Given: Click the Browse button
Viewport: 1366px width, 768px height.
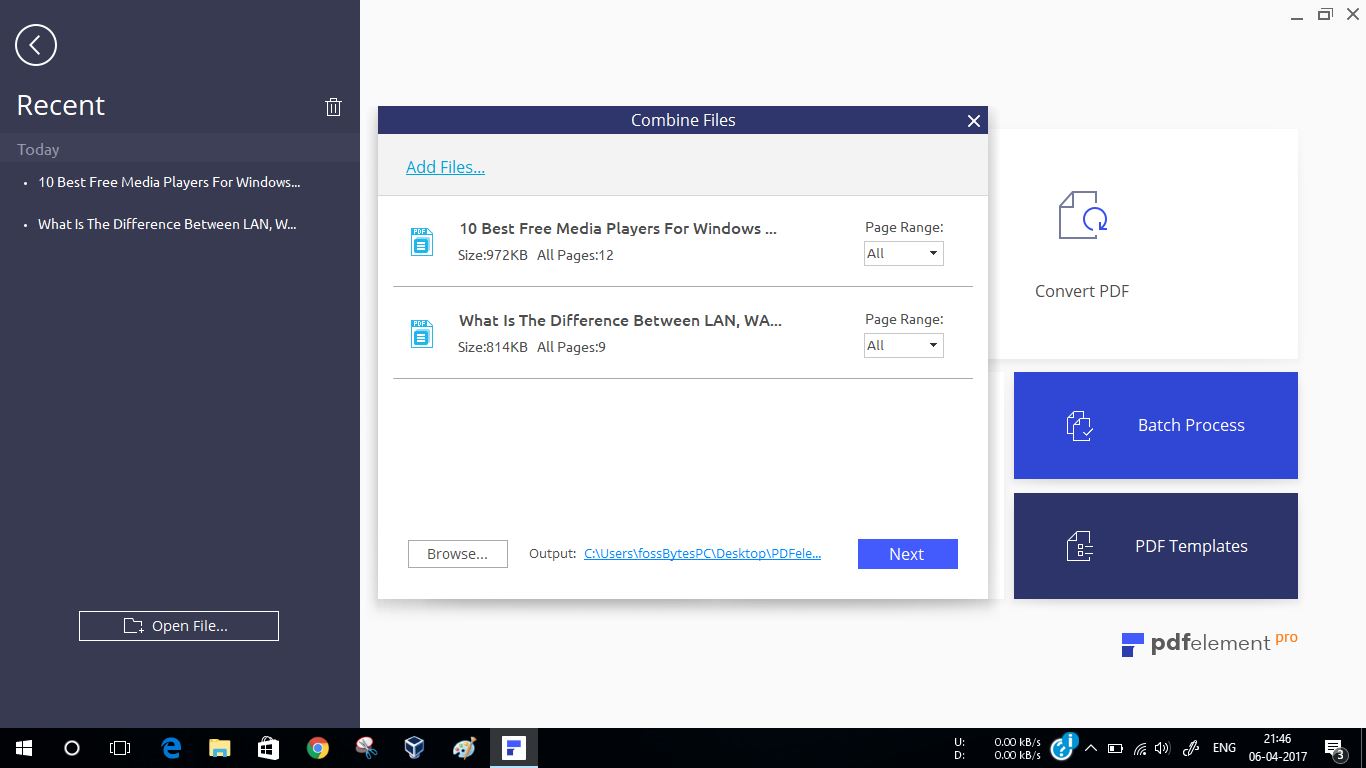Looking at the screenshot, I should click(457, 554).
